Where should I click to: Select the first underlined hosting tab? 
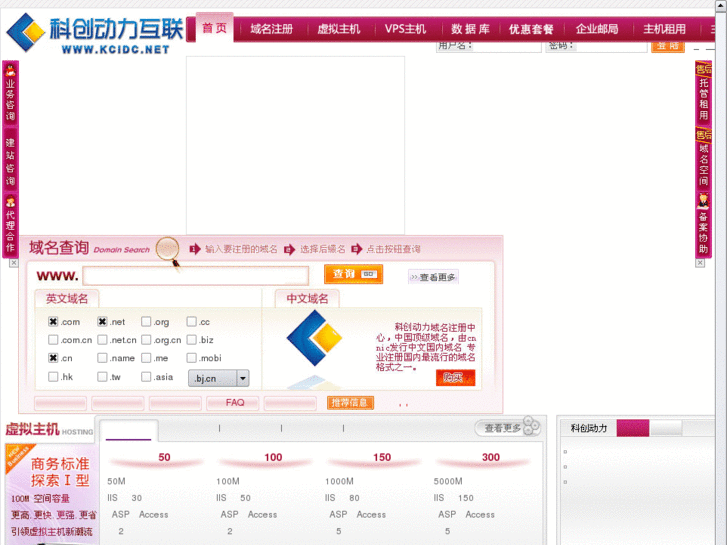point(128,431)
